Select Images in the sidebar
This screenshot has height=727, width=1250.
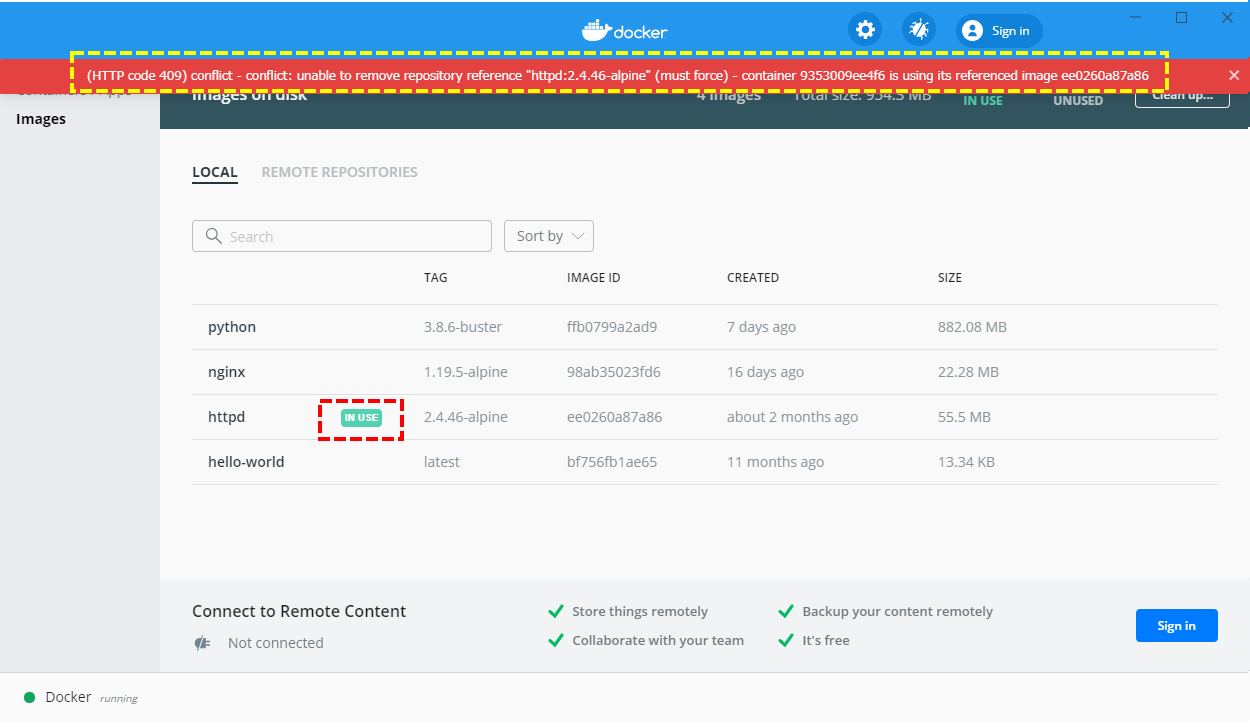(41, 119)
